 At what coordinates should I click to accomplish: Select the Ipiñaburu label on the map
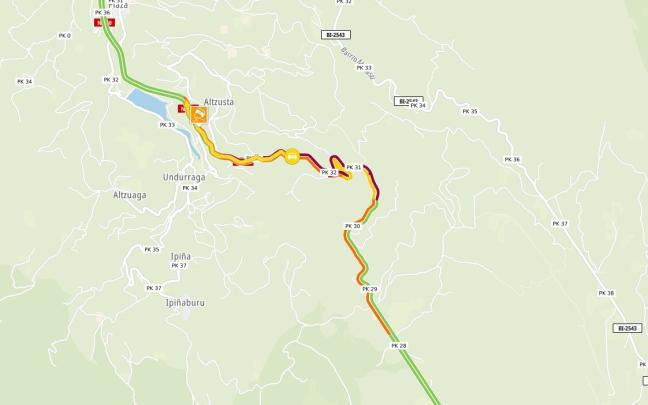[x=185, y=303]
